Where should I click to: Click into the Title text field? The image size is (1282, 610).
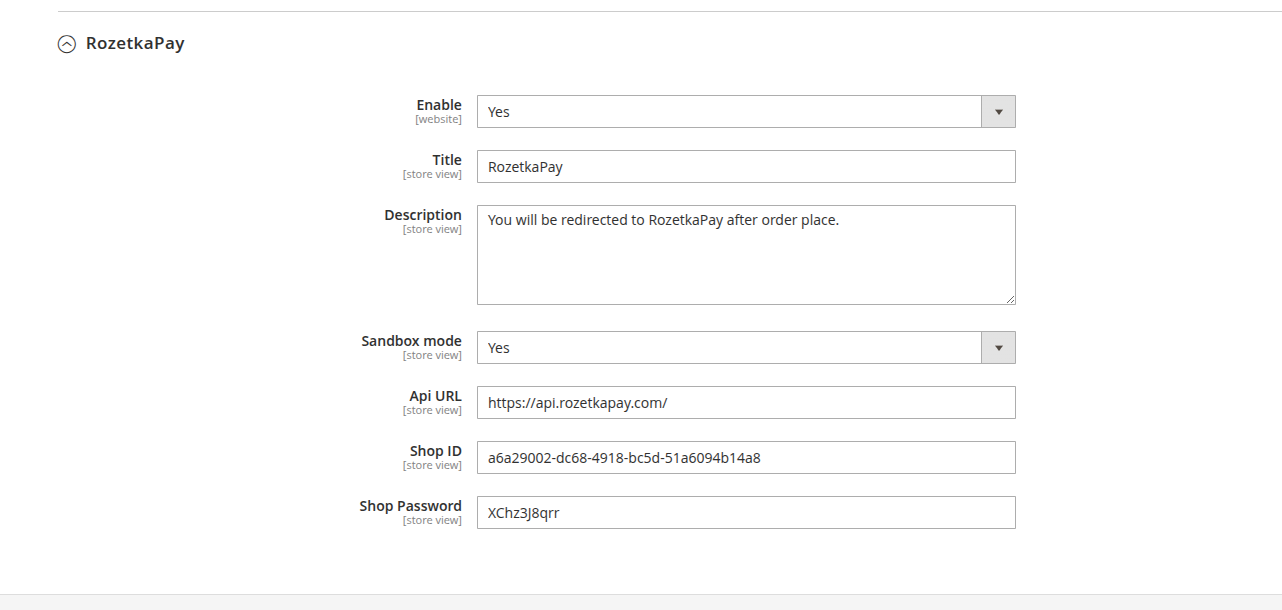pyautogui.click(x=746, y=167)
